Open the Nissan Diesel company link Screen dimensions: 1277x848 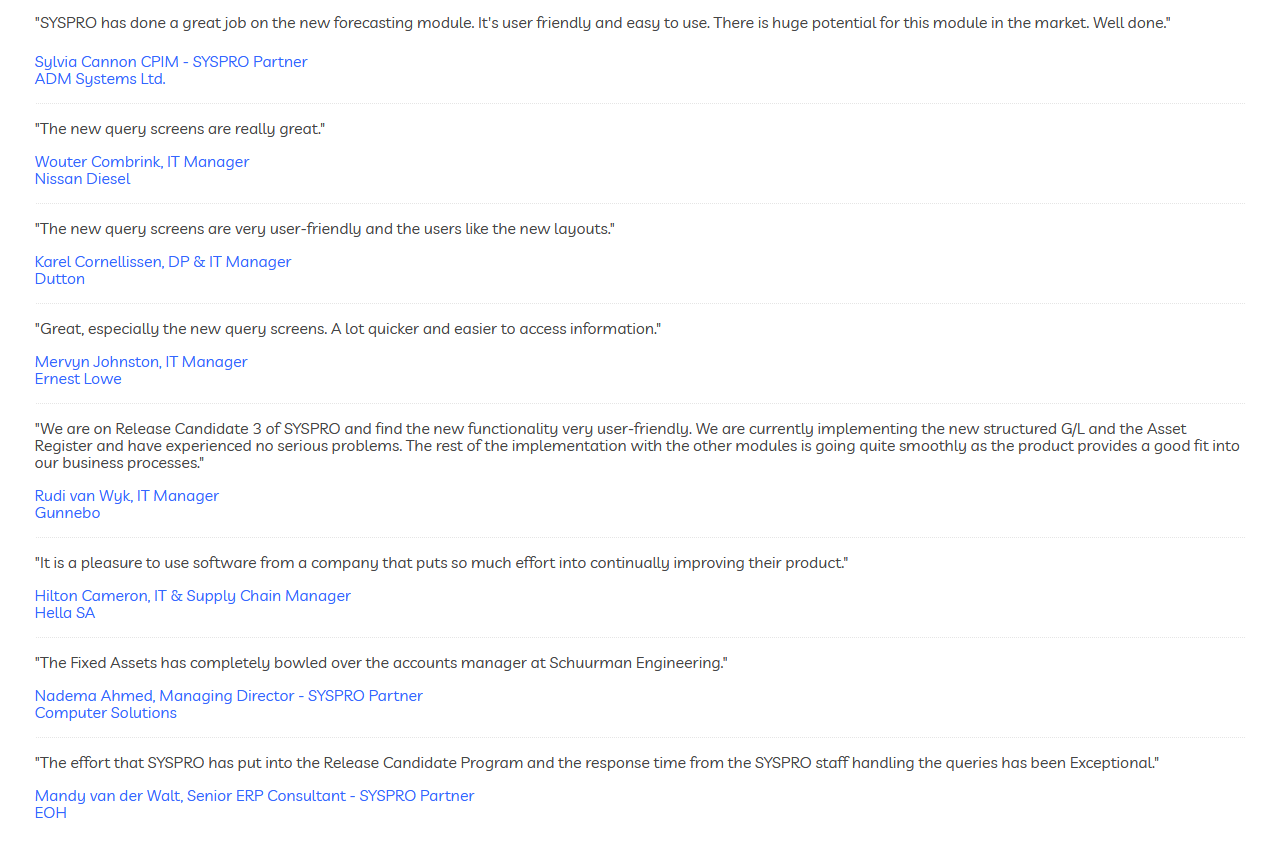[83, 179]
